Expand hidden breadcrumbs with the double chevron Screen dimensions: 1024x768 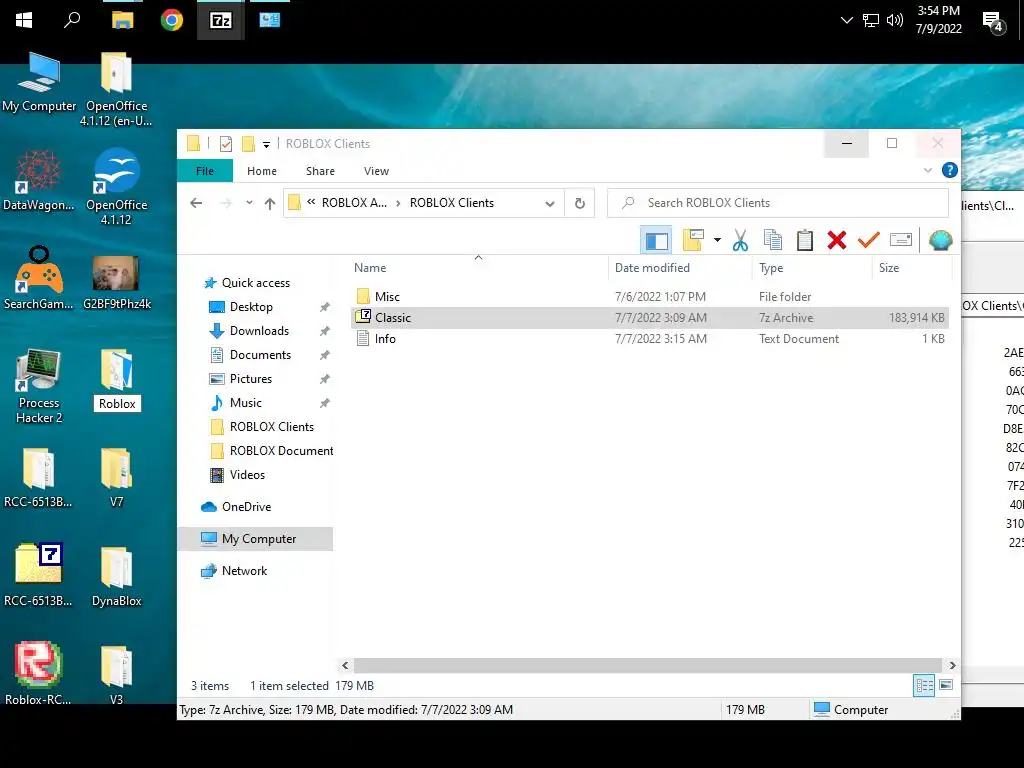[311, 202]
